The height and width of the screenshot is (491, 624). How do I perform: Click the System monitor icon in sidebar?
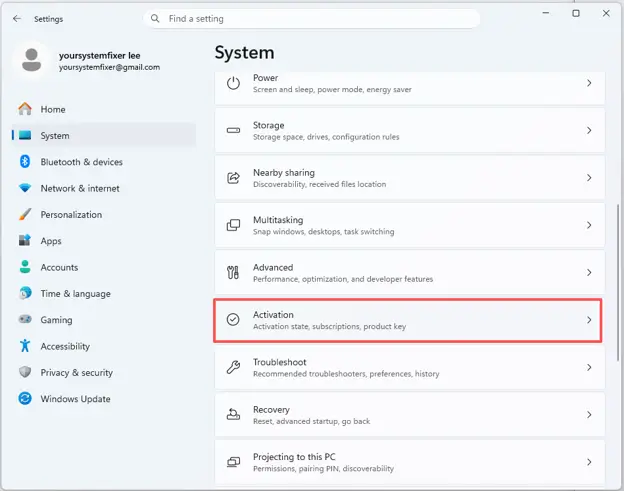click(25, 136)
